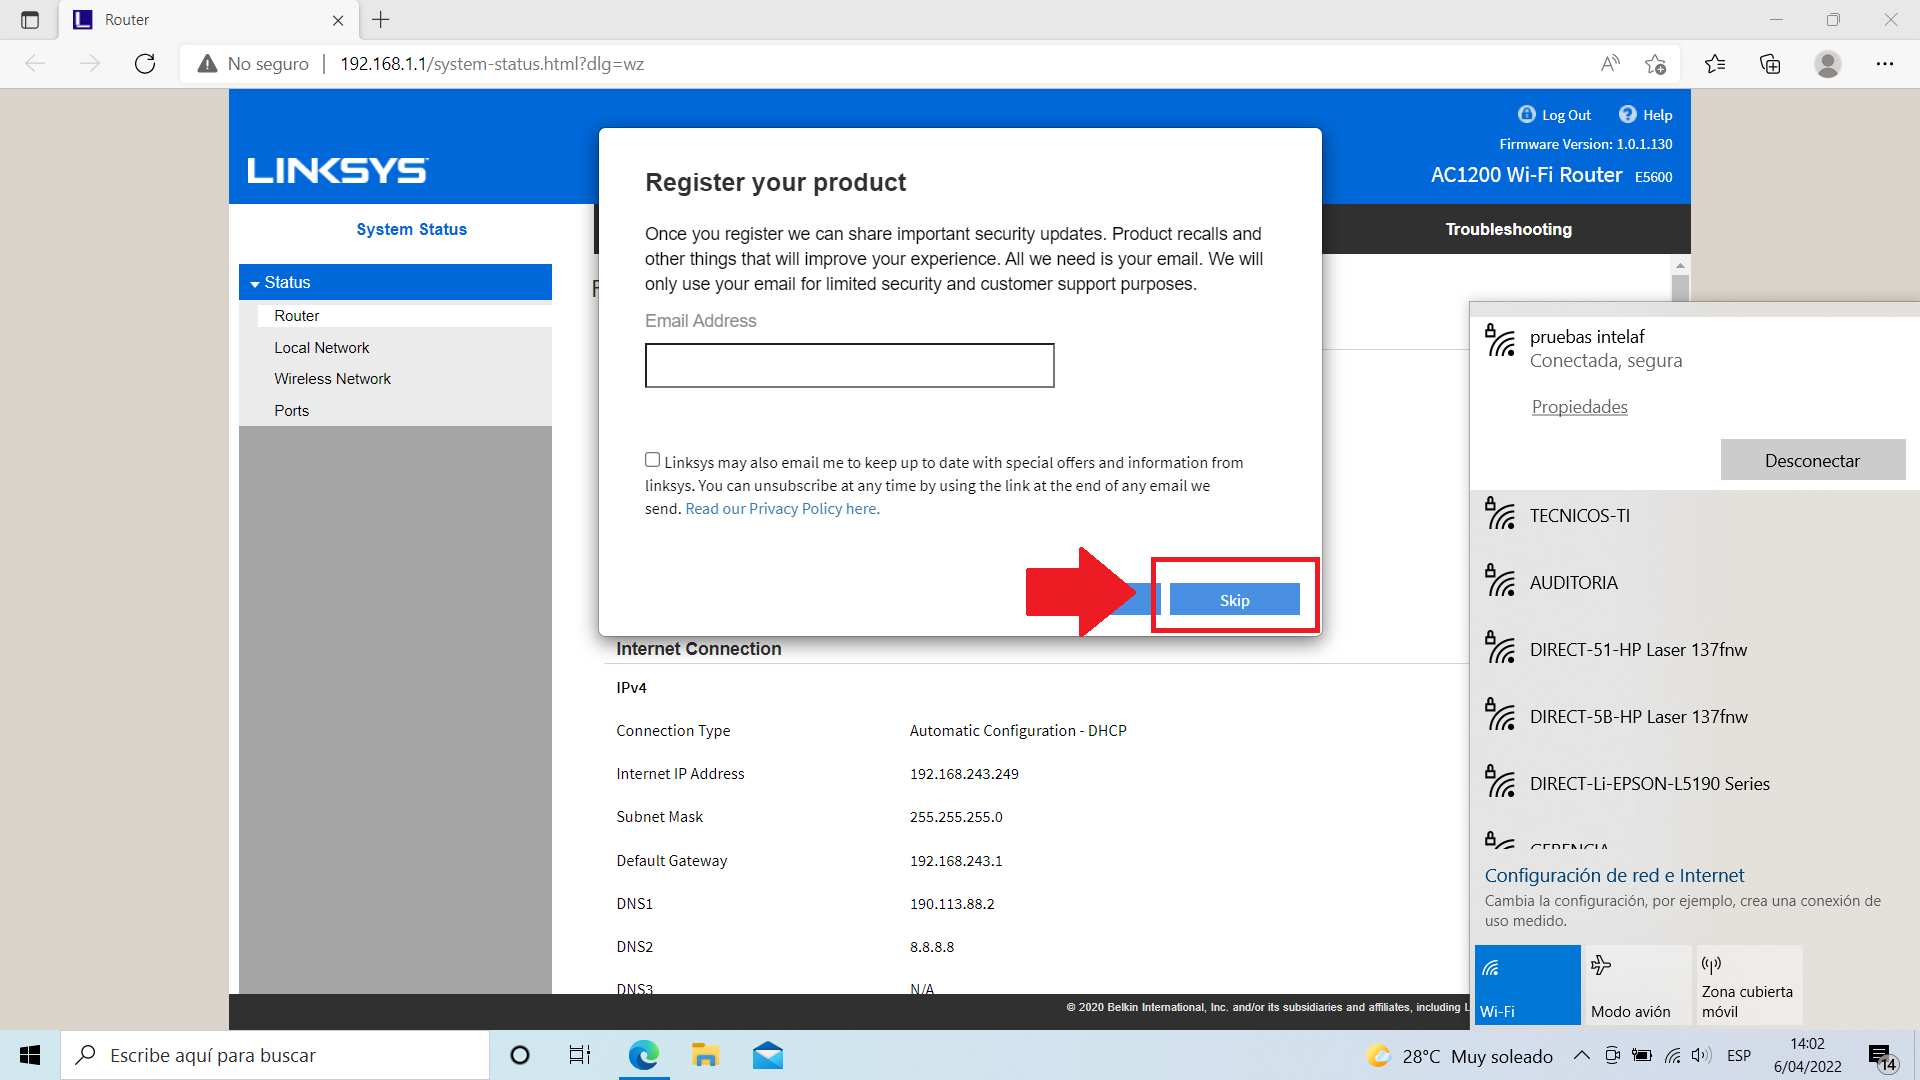The width and height of the screenshot is (1920, 1080).
Task: Toggle the Wi-Fi quick action tile
Action: click(1527, 985)
